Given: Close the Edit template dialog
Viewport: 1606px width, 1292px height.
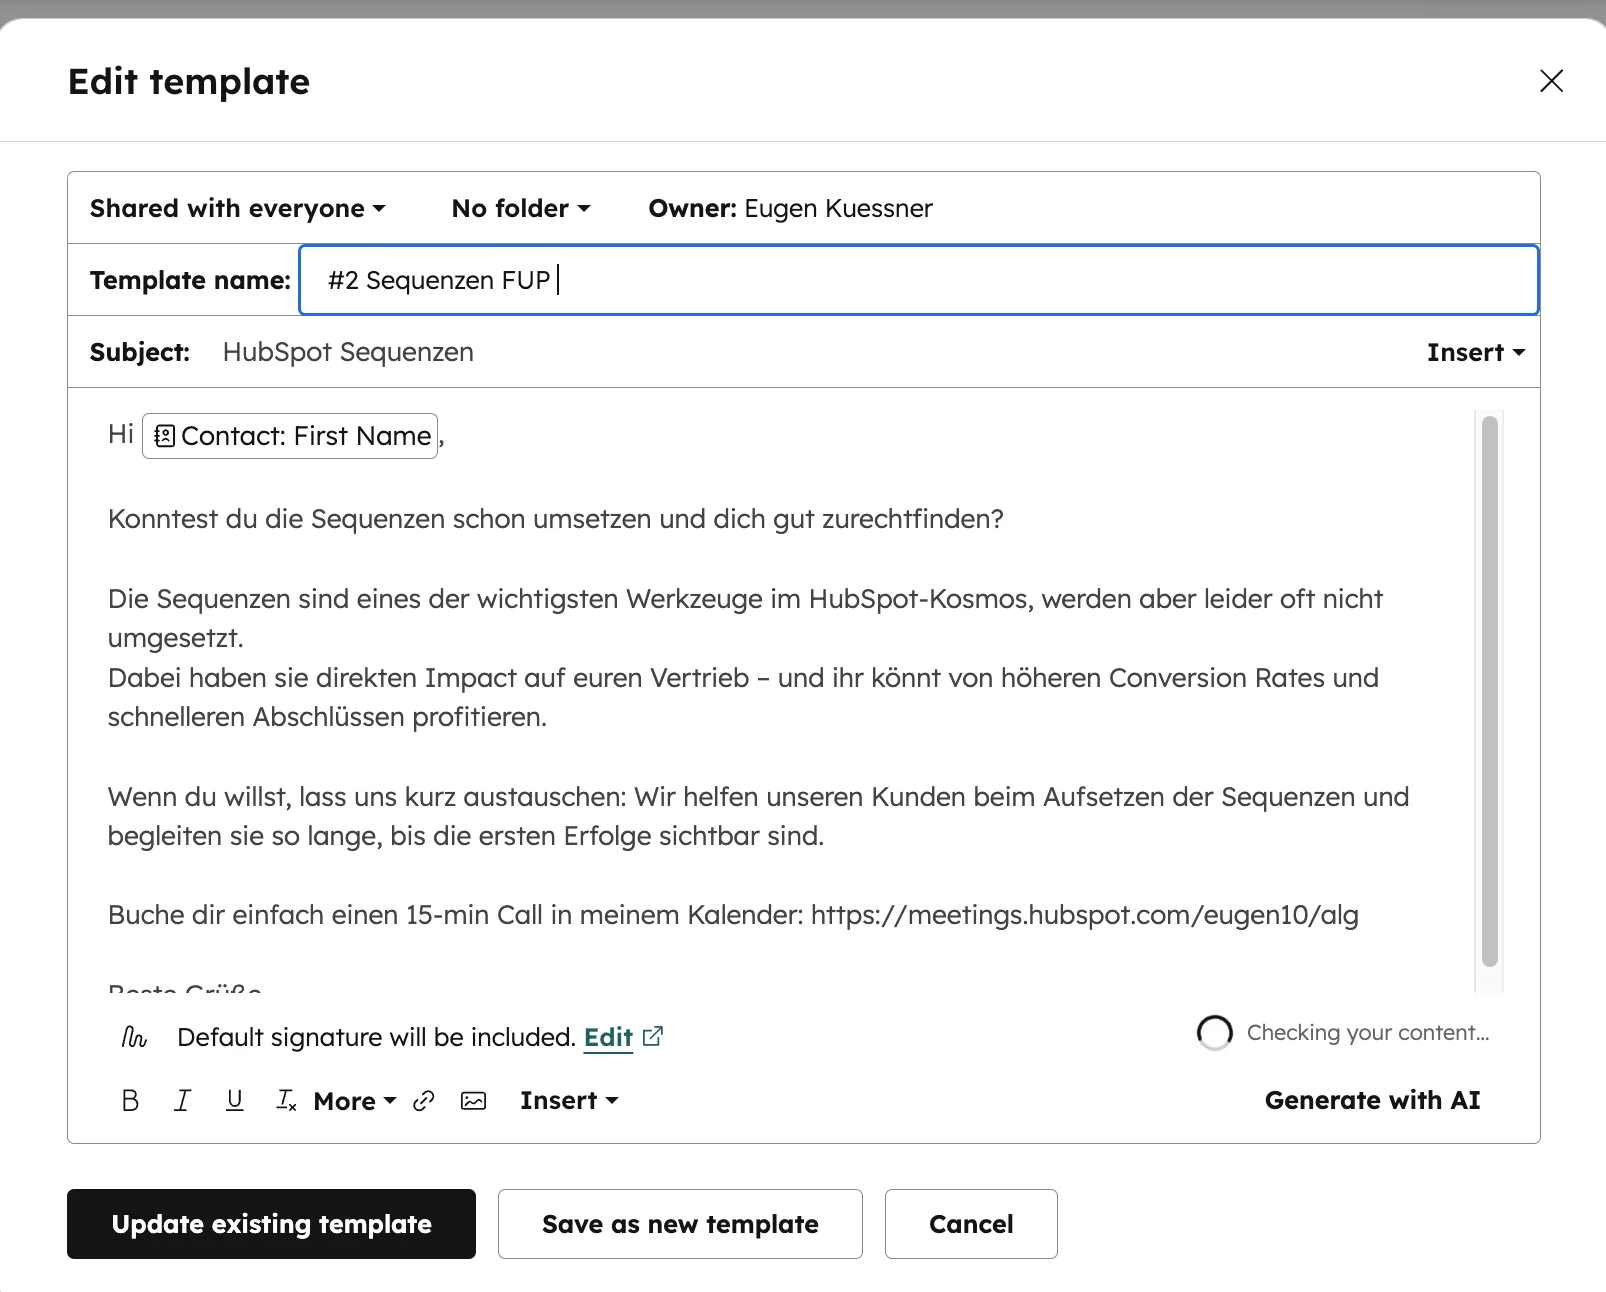Looking at the screenshot, I should coord(1551,81).
